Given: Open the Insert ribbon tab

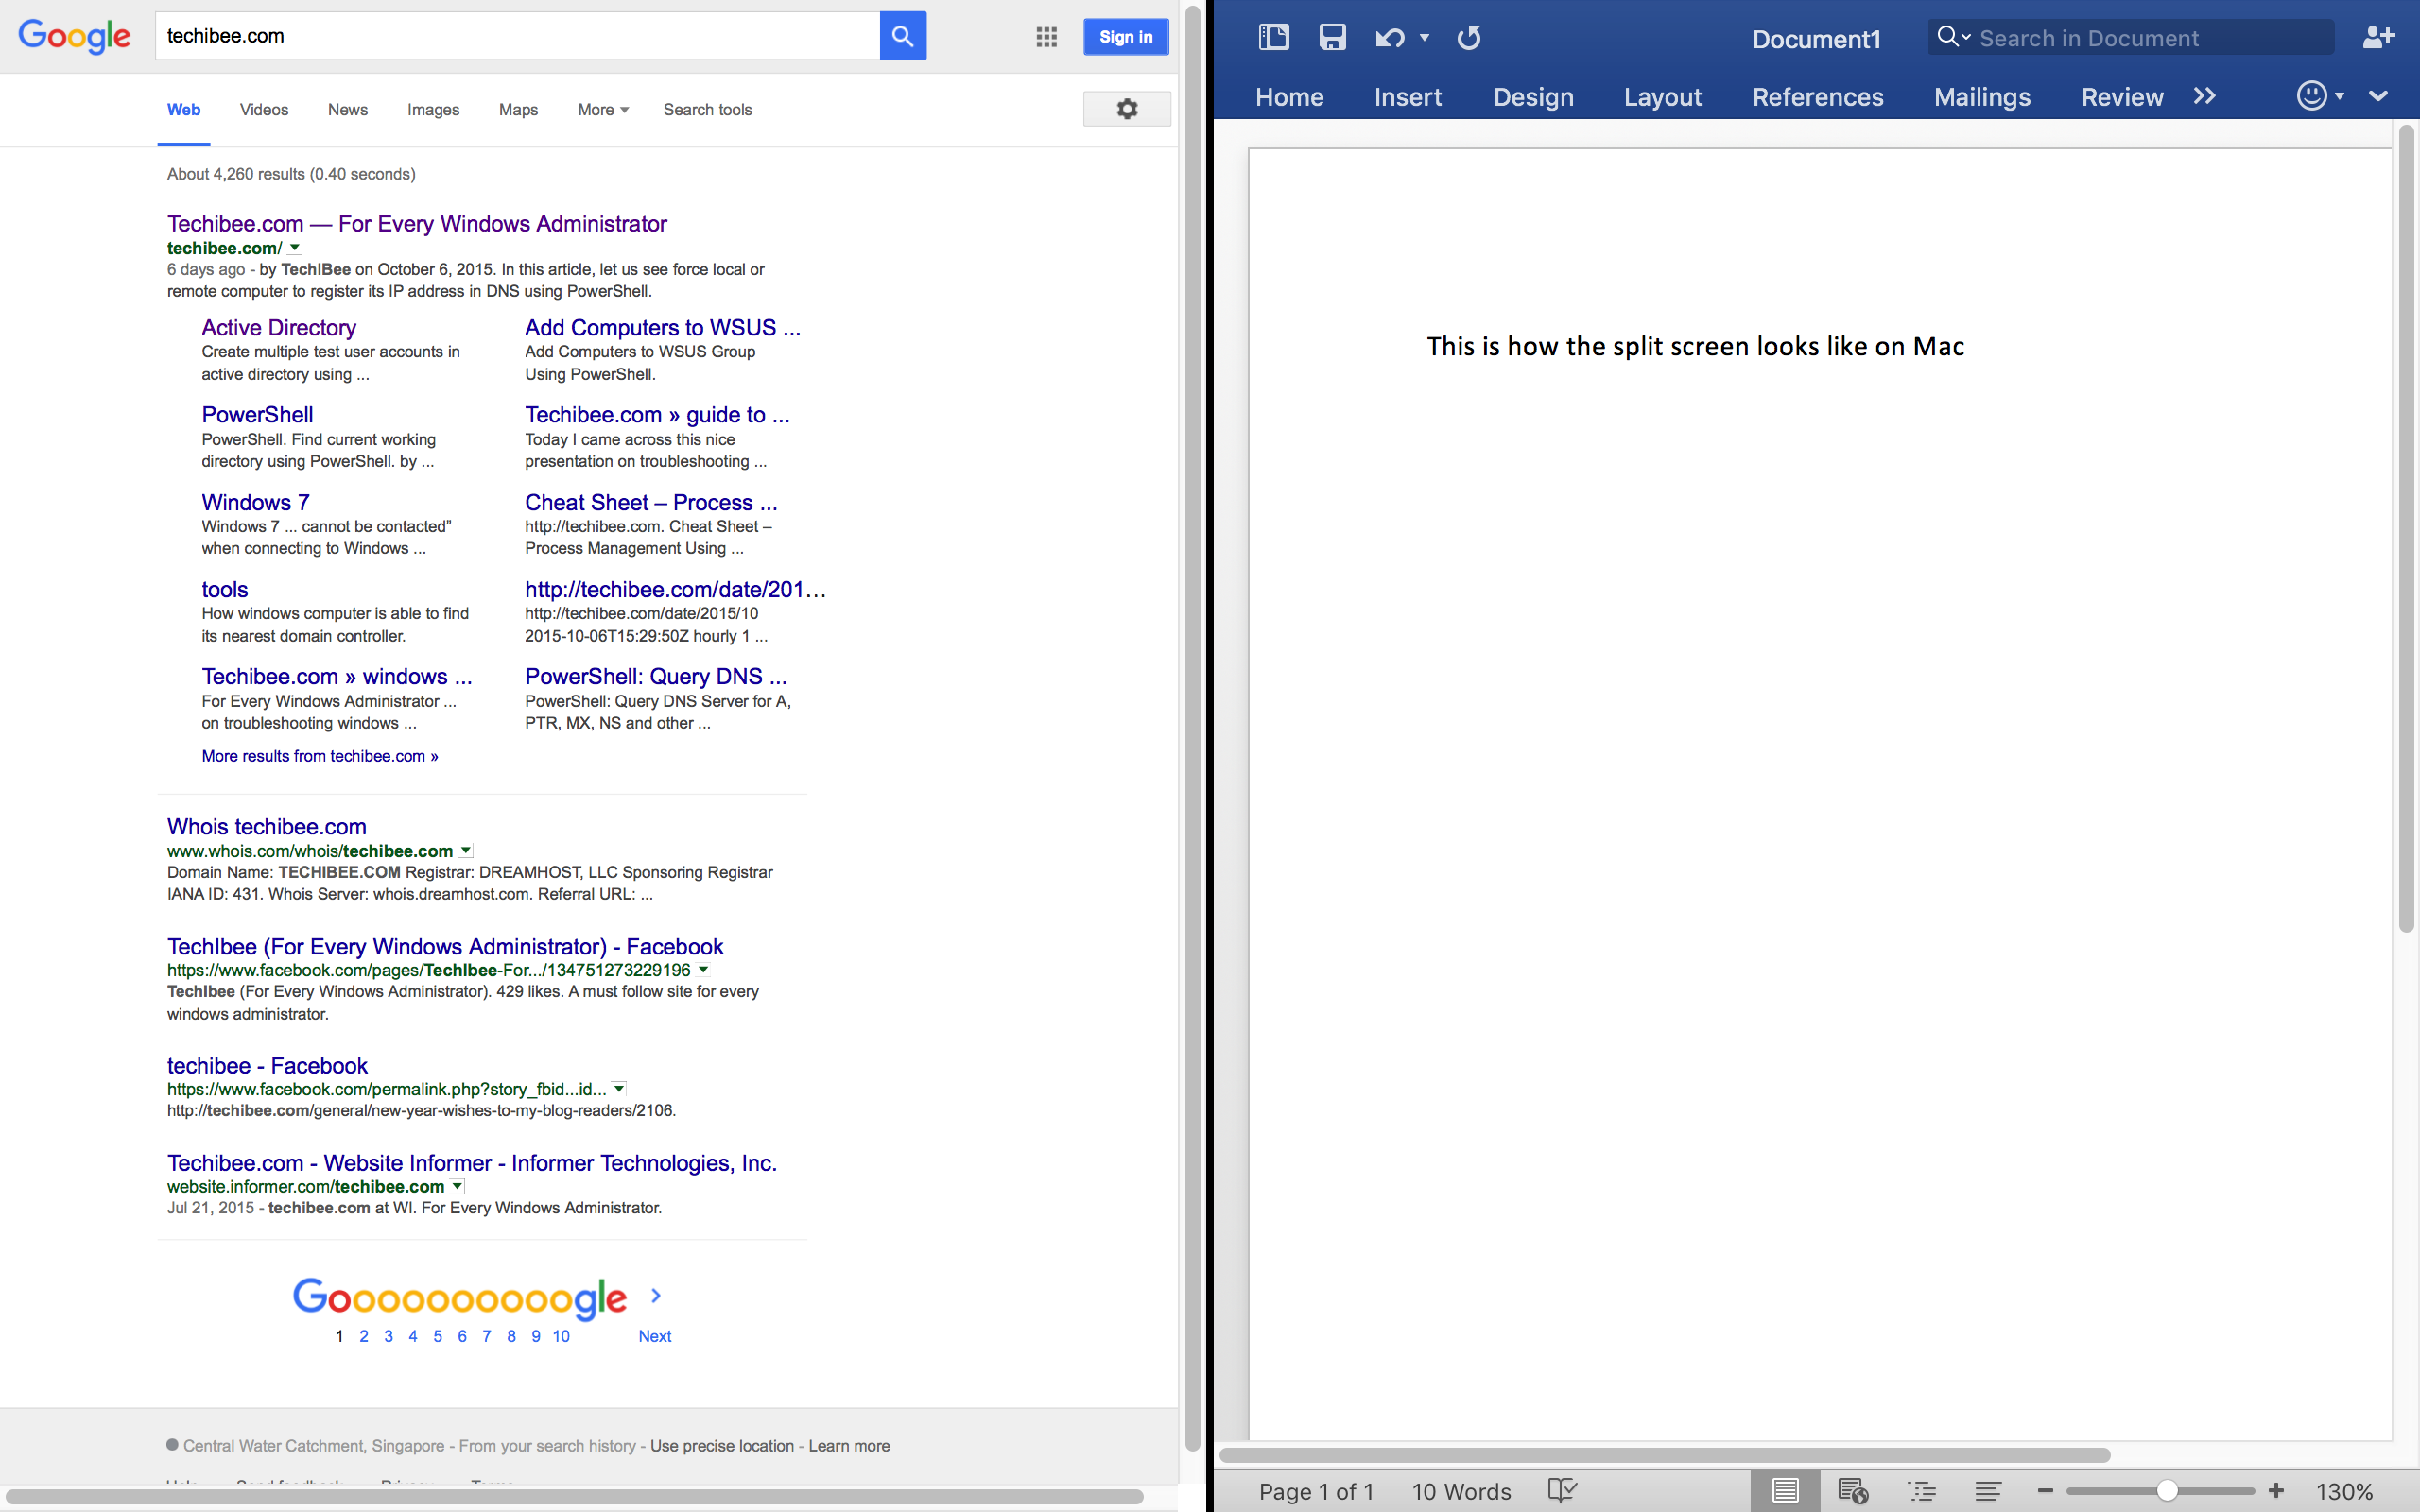Looking at the screenshot, I should pos(1407,97).
